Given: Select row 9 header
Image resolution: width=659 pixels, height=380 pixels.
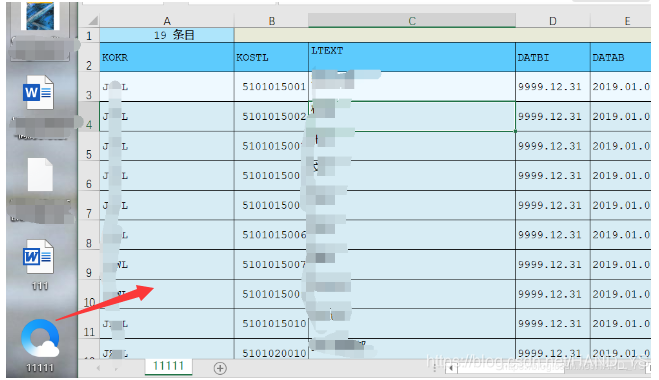Looking at the screenshot, I should [x=89, y=264].
